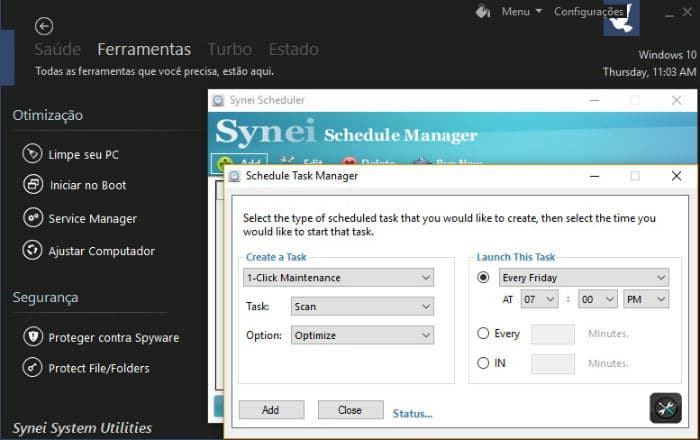
Task: Click the Synei Scheduler window title icon
Action: (x=218, y=100)
